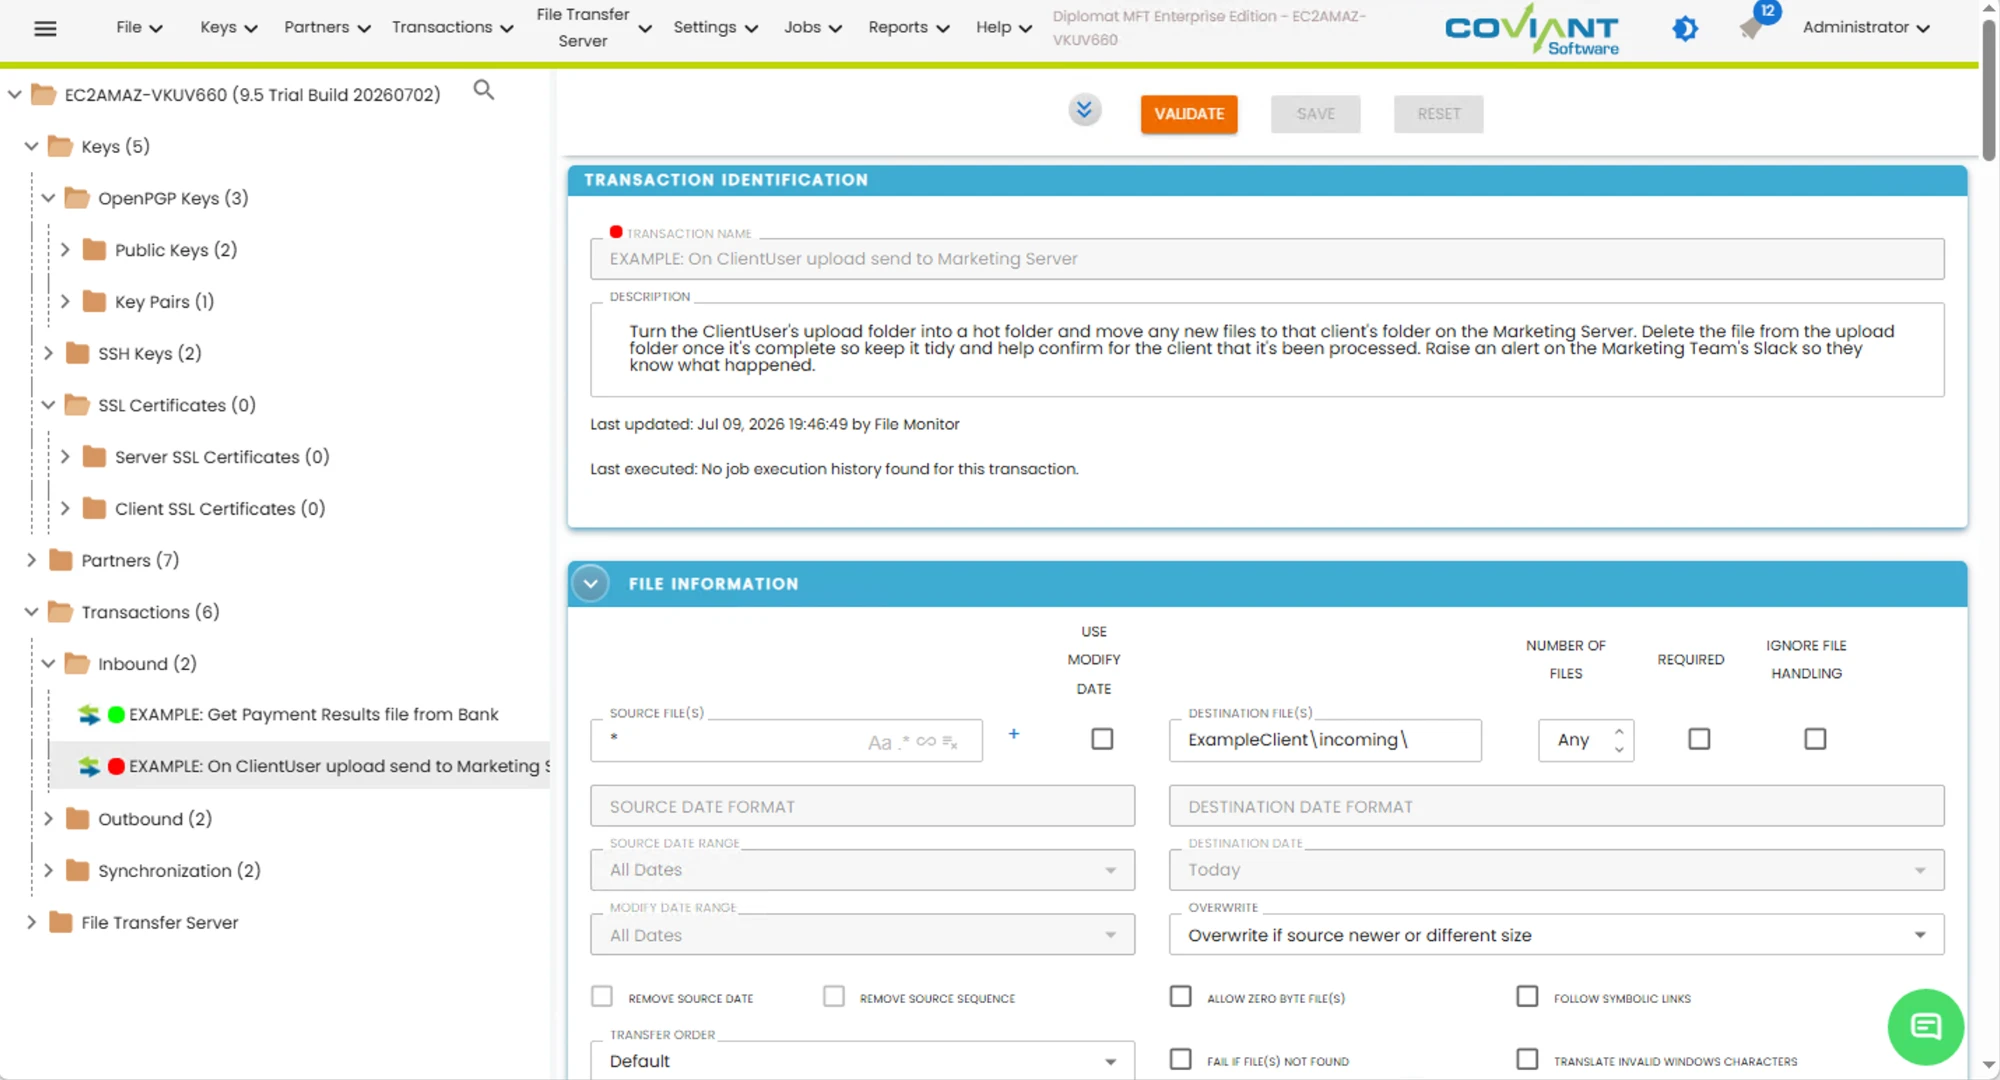The height and width of the screenshot is (1080, 2000).
Task: Select EXAMPLE: Get Payment Results file from Bank
Action: coord(313,714)
